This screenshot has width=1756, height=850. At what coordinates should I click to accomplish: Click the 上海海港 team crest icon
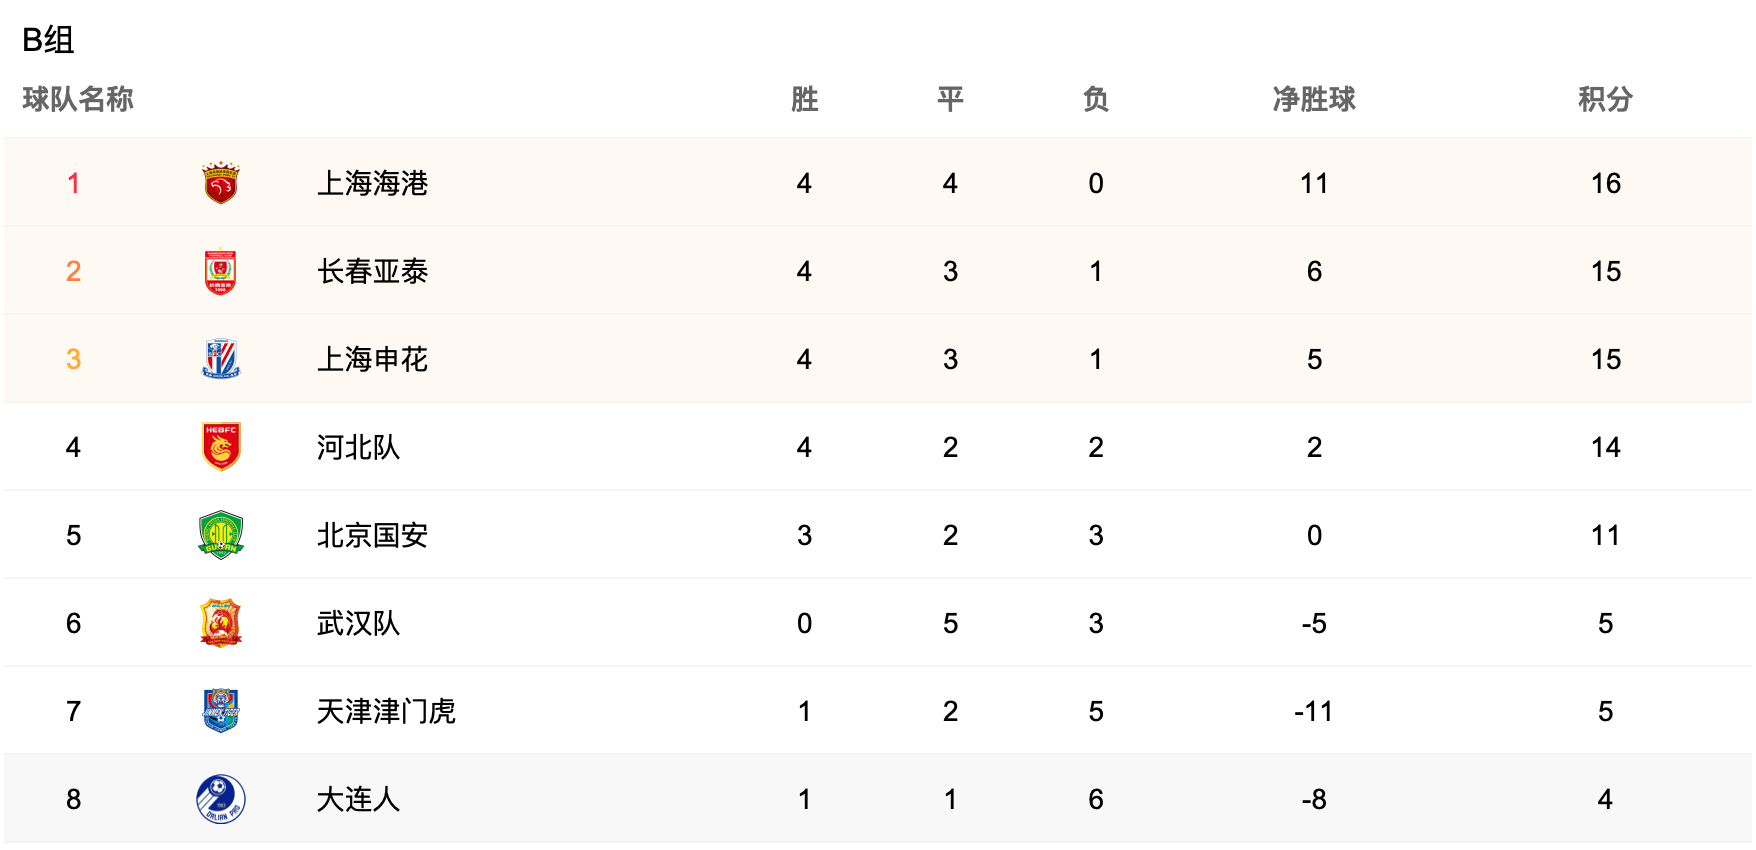[220, 183]
